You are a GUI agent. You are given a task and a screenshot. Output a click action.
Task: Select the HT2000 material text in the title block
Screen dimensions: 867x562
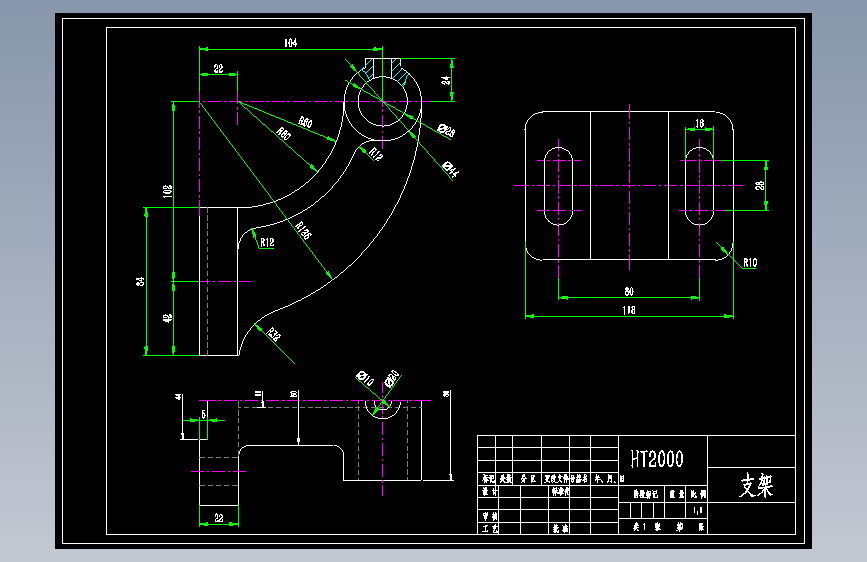click(657, 459)
